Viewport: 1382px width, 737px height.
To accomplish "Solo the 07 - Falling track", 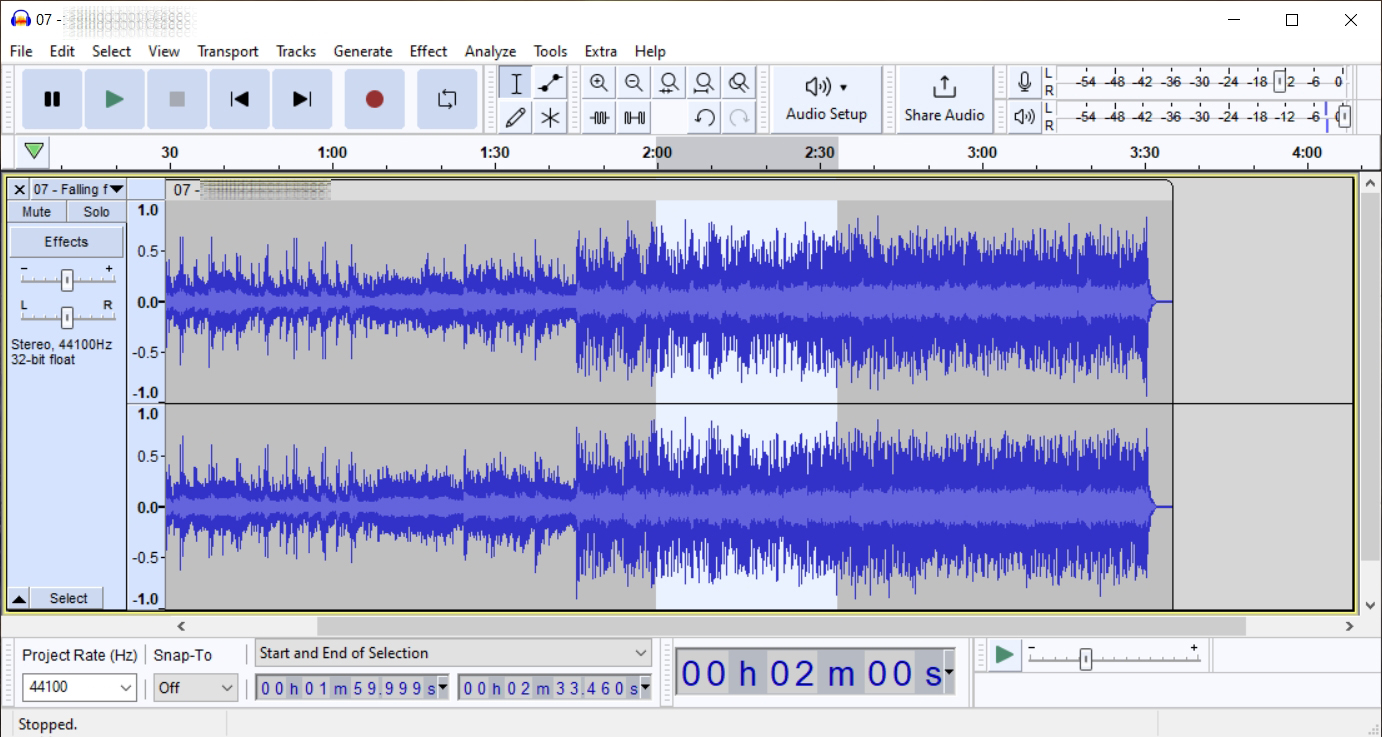I will 97,212.
